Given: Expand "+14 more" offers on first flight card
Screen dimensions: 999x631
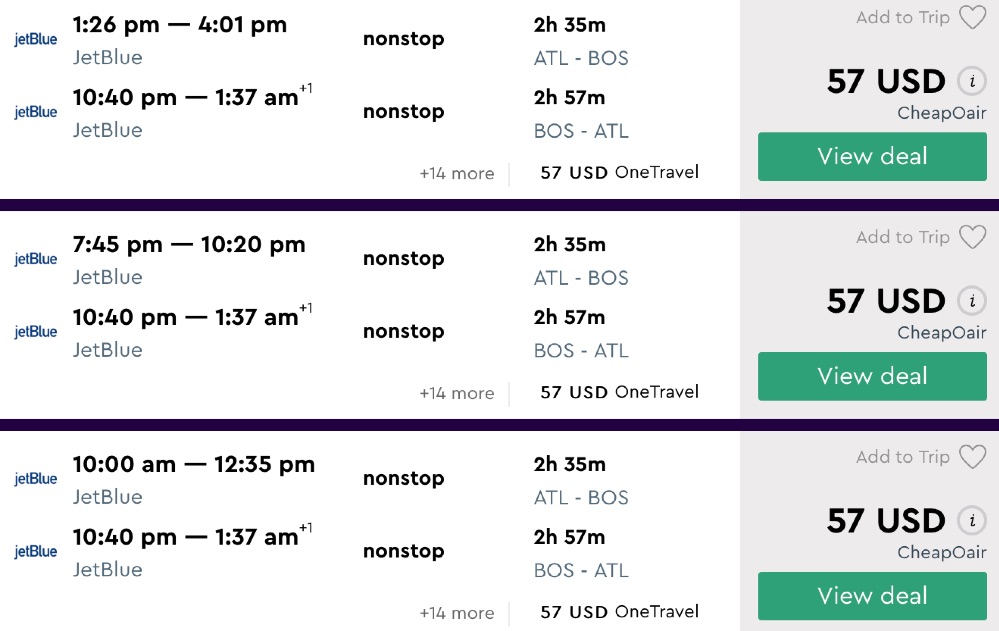Looking at the screenshot, I should point(457,173).
